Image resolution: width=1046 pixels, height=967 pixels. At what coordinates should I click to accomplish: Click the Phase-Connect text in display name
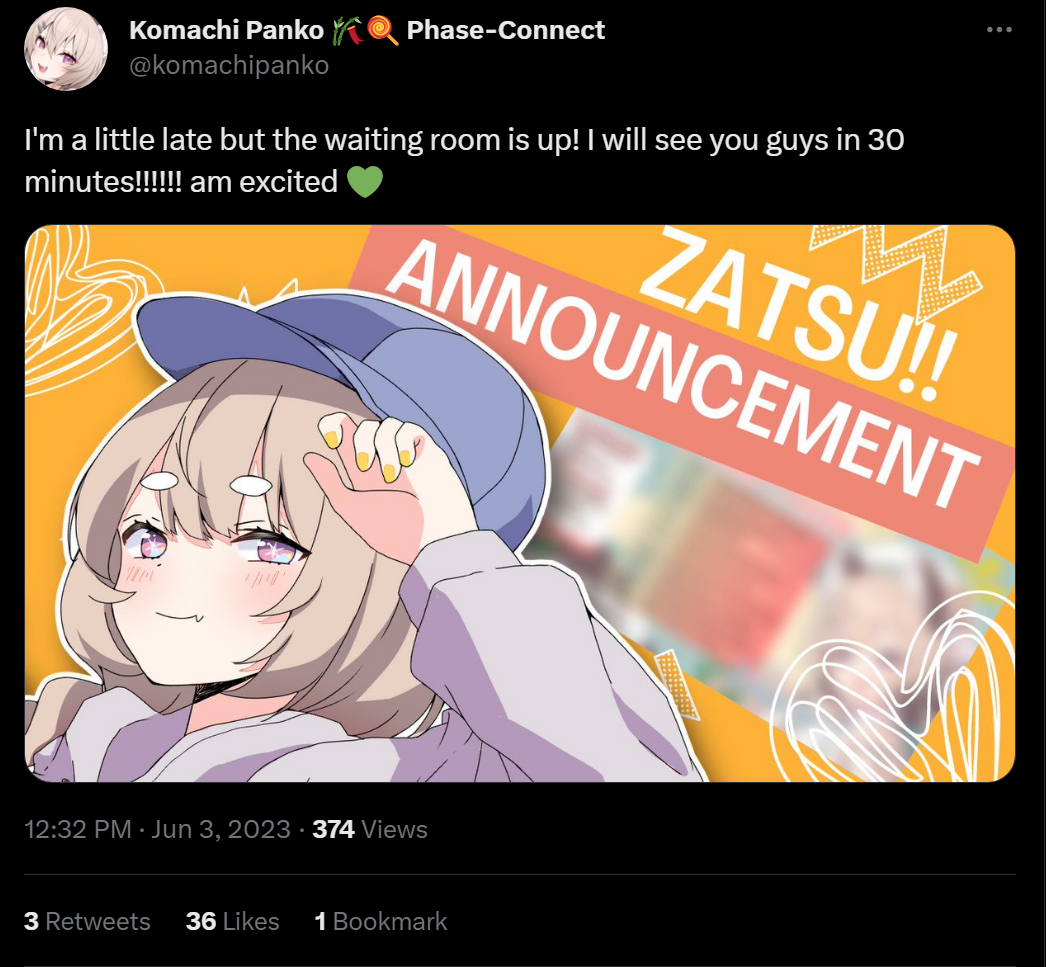pyautogui.click(x=506, y=30)
